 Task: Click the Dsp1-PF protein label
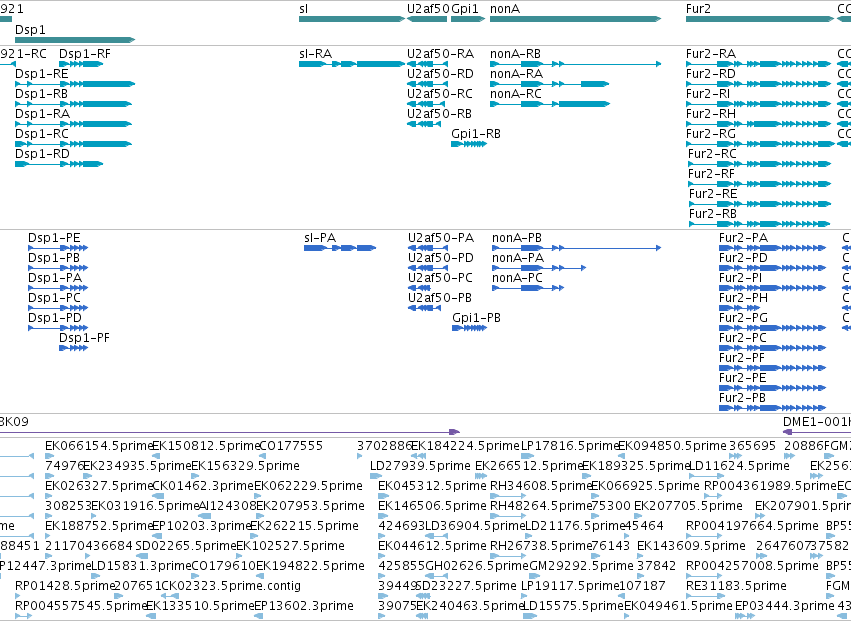84,339
